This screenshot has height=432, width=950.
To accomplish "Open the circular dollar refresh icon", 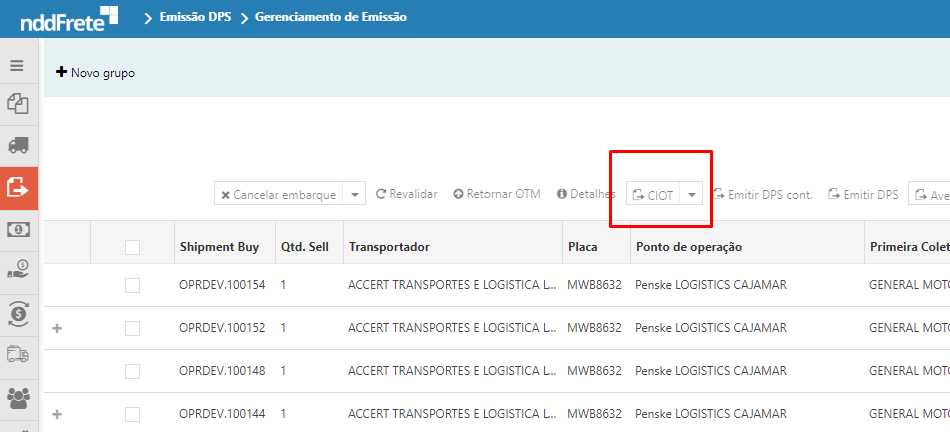I will 18,314.
